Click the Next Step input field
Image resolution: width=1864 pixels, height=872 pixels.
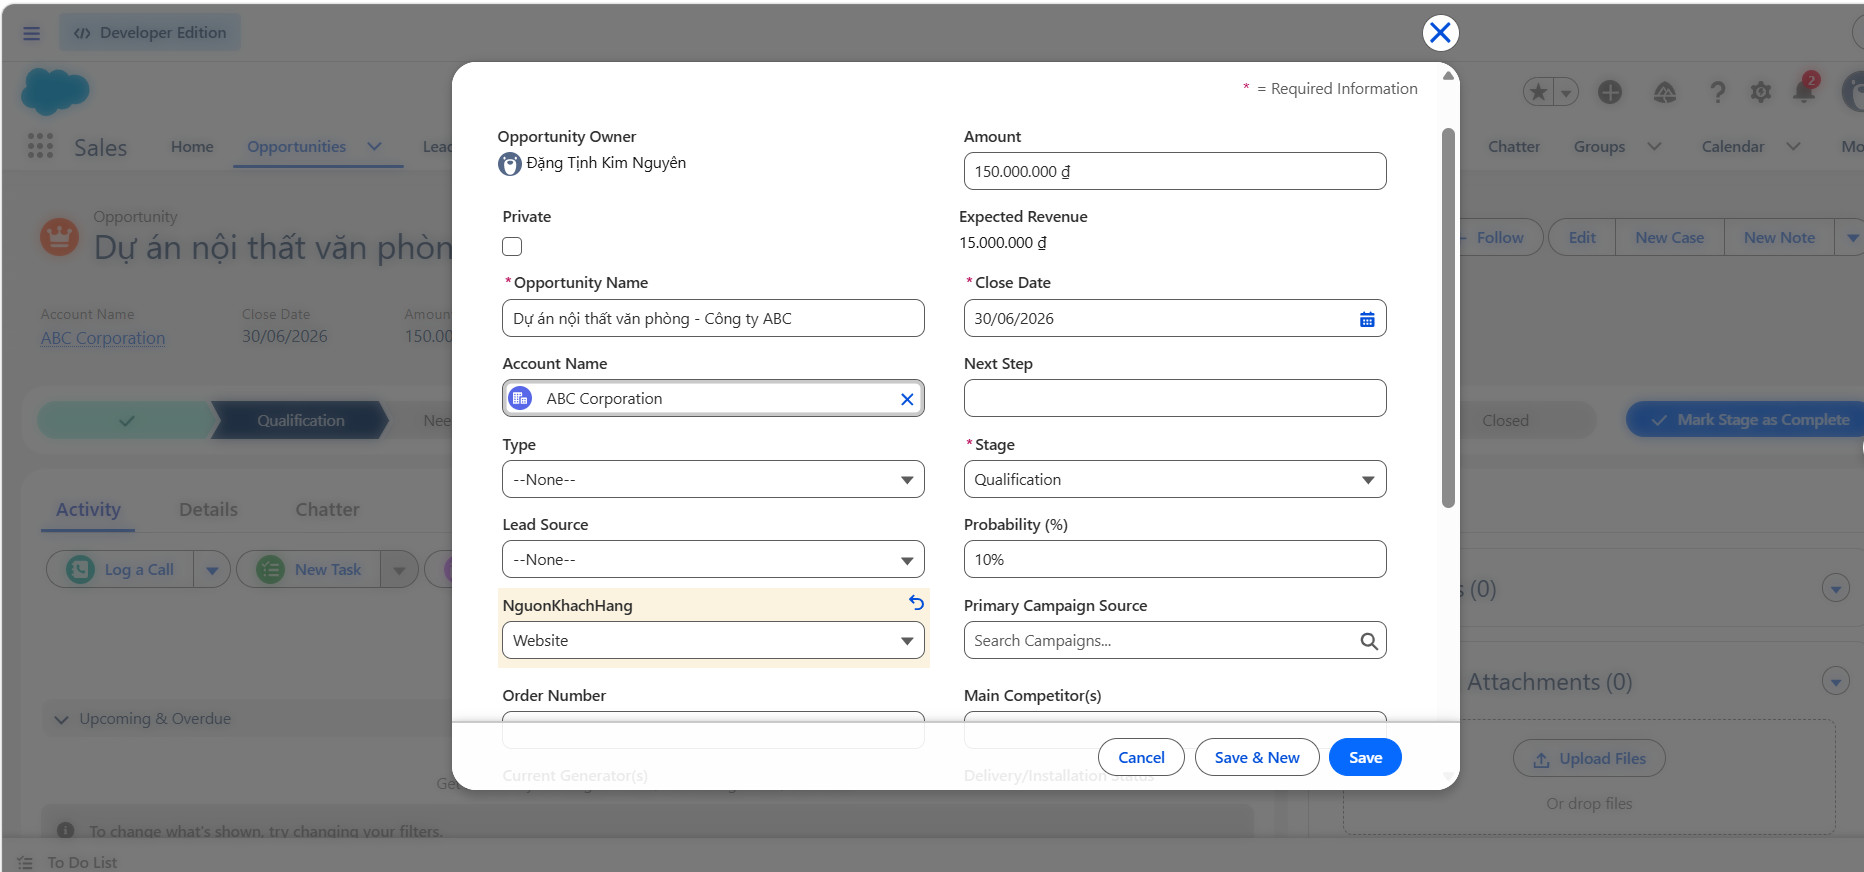(x=1175, y=398)
